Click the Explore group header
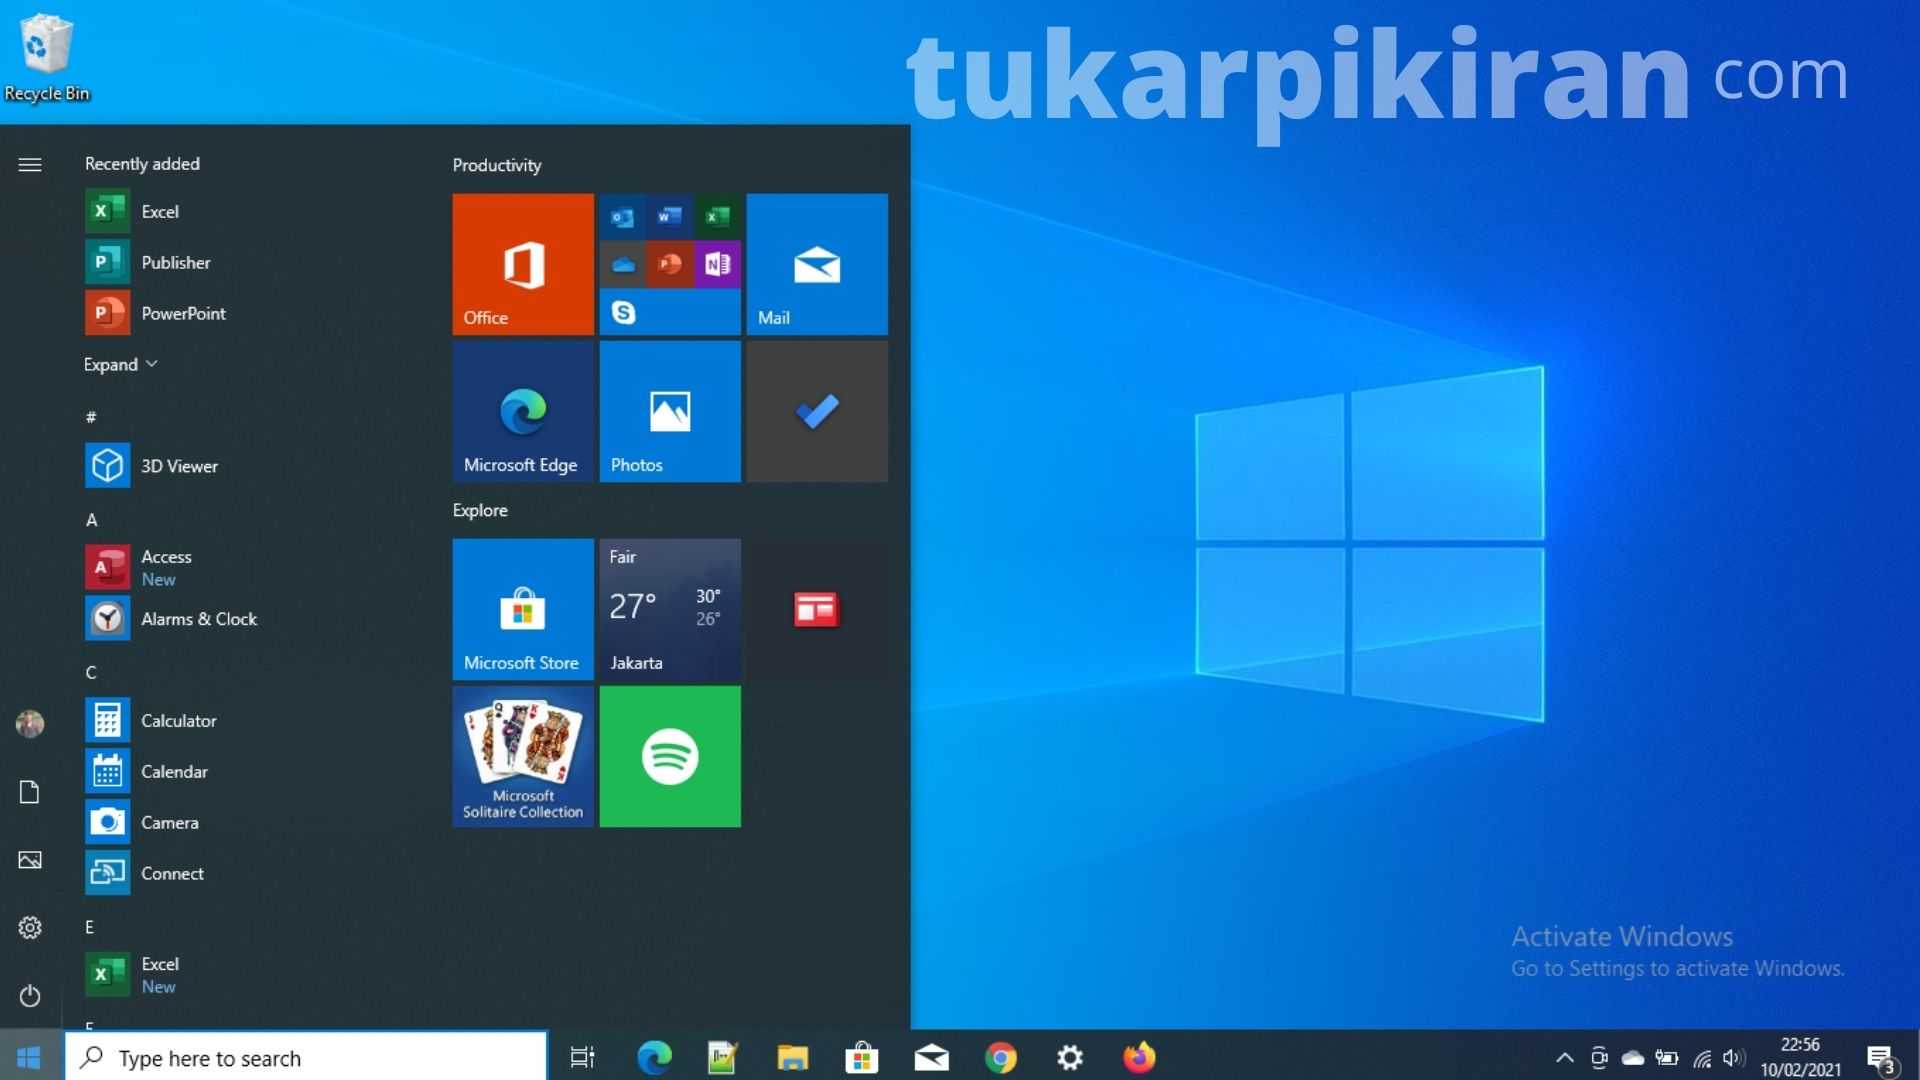The height and width of the screenshot is (1080, 1920). pyautogui.click(x=480, y=510)
